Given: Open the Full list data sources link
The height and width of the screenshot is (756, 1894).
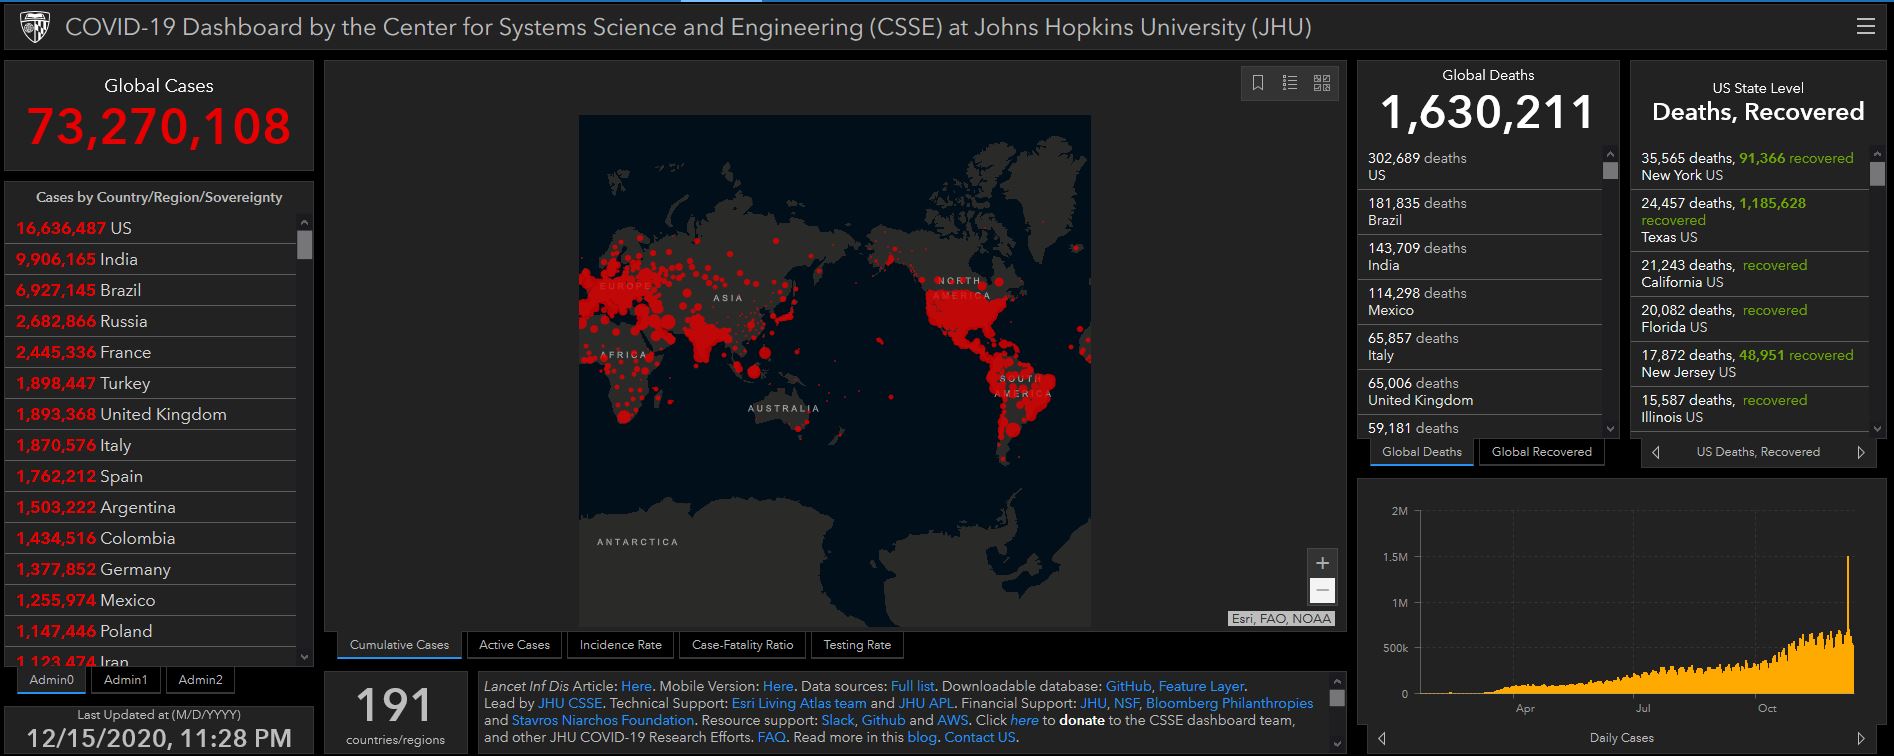Looking at the screenshot, I should (x=912, y=687).
